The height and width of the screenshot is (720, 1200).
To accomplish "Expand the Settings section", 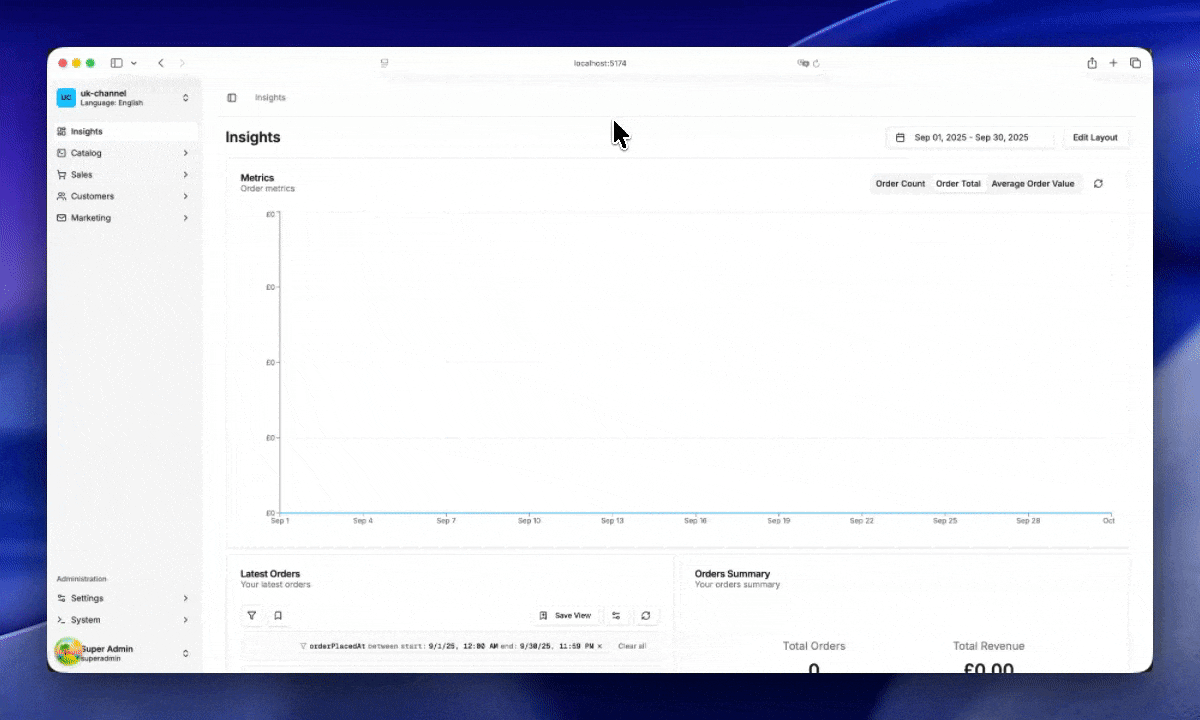I will click(123, 598).
